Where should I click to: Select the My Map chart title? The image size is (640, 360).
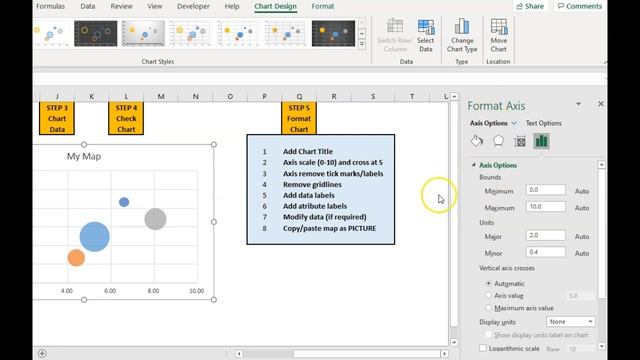tap(84, 156)
